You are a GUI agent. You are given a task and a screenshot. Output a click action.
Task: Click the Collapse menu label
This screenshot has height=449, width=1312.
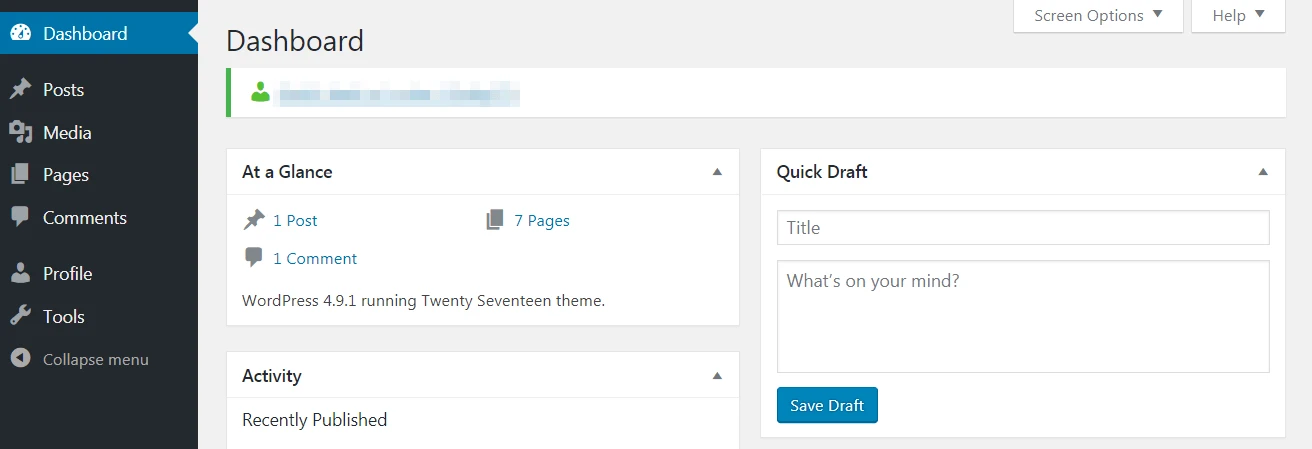pyautogui.click(x=96, y=359)
